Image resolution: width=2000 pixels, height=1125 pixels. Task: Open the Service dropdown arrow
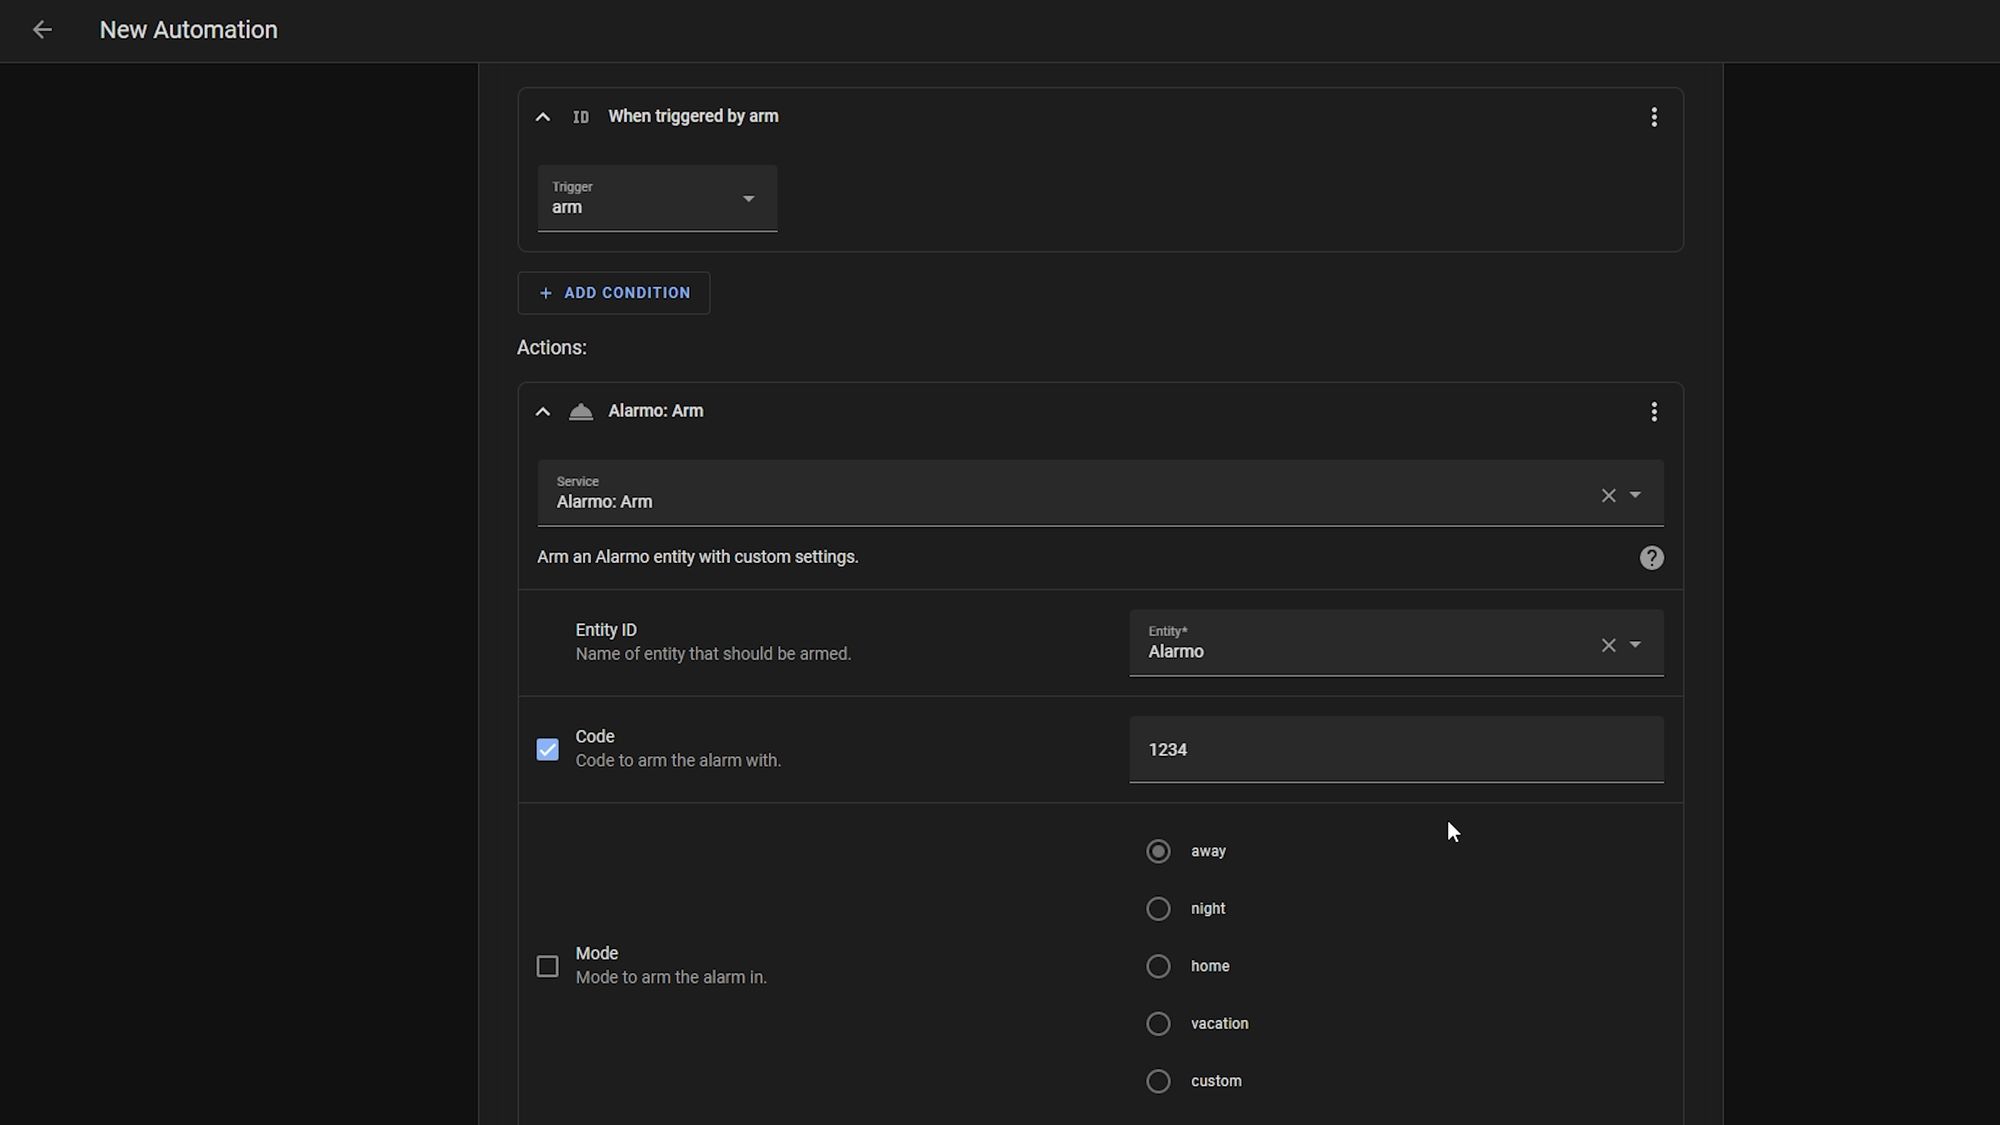(x=1635, y=495)
